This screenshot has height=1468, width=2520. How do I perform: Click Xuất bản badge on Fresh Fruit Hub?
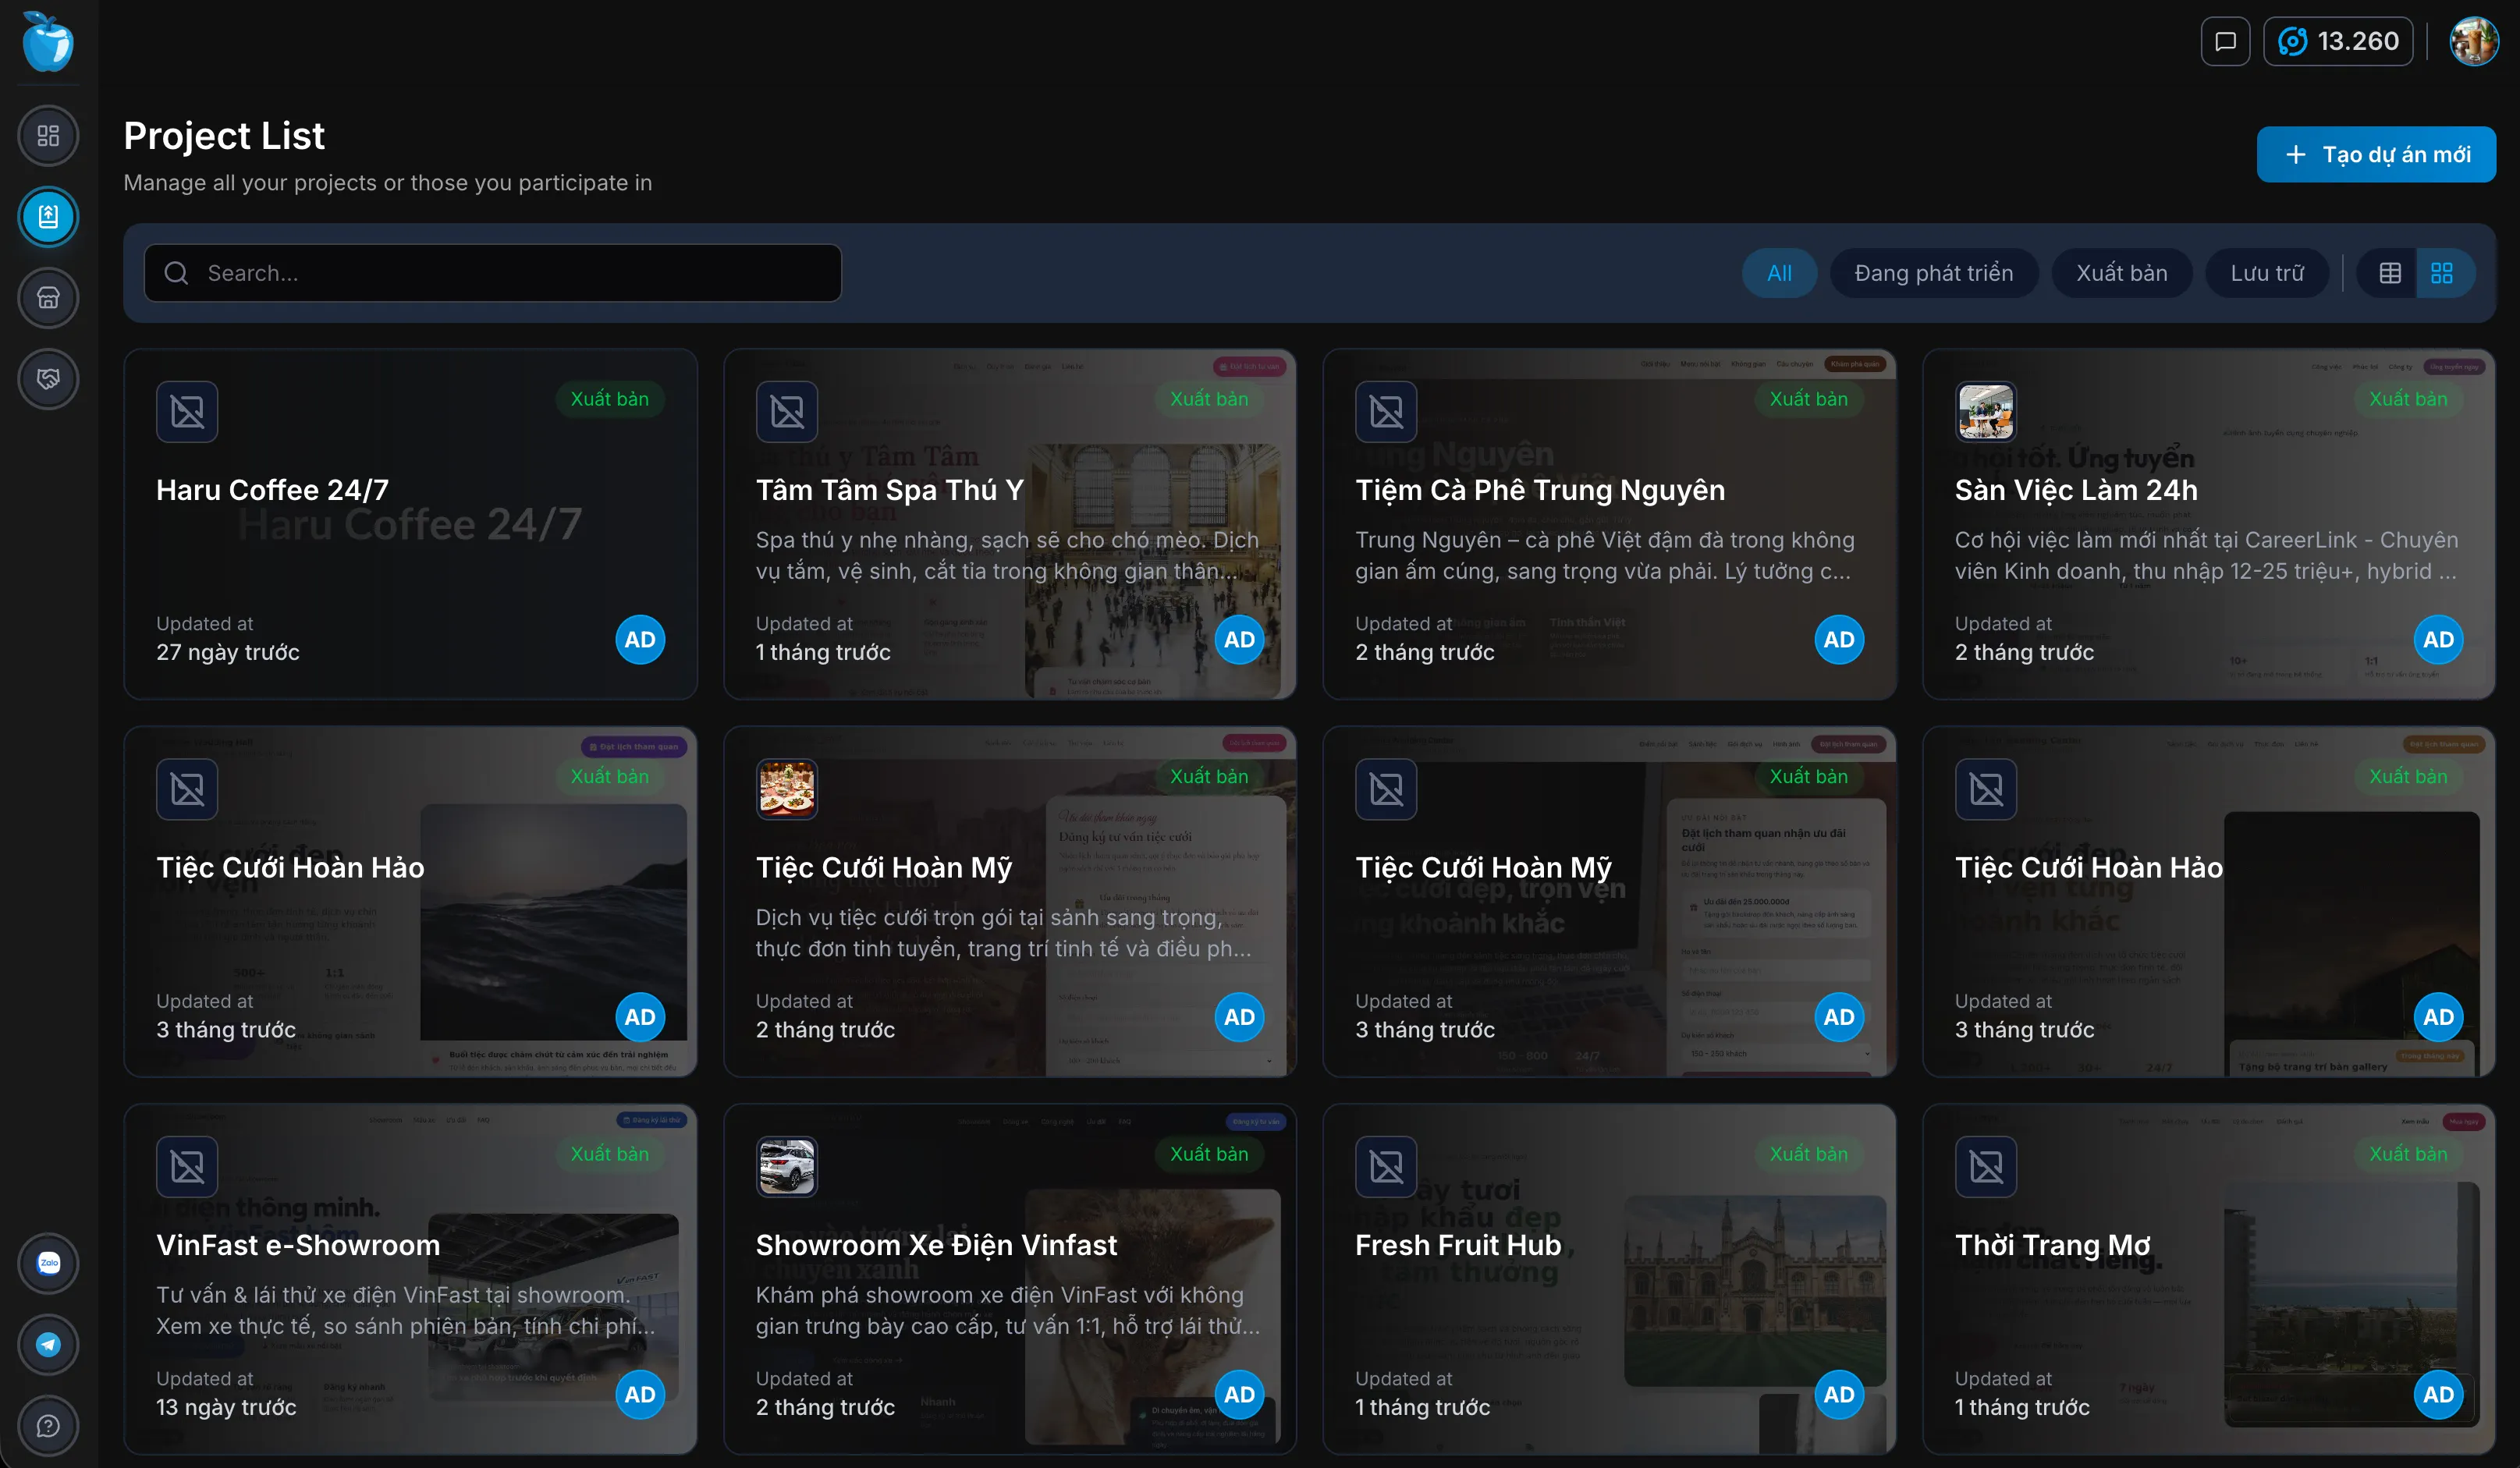[x=1808, y=1154]
